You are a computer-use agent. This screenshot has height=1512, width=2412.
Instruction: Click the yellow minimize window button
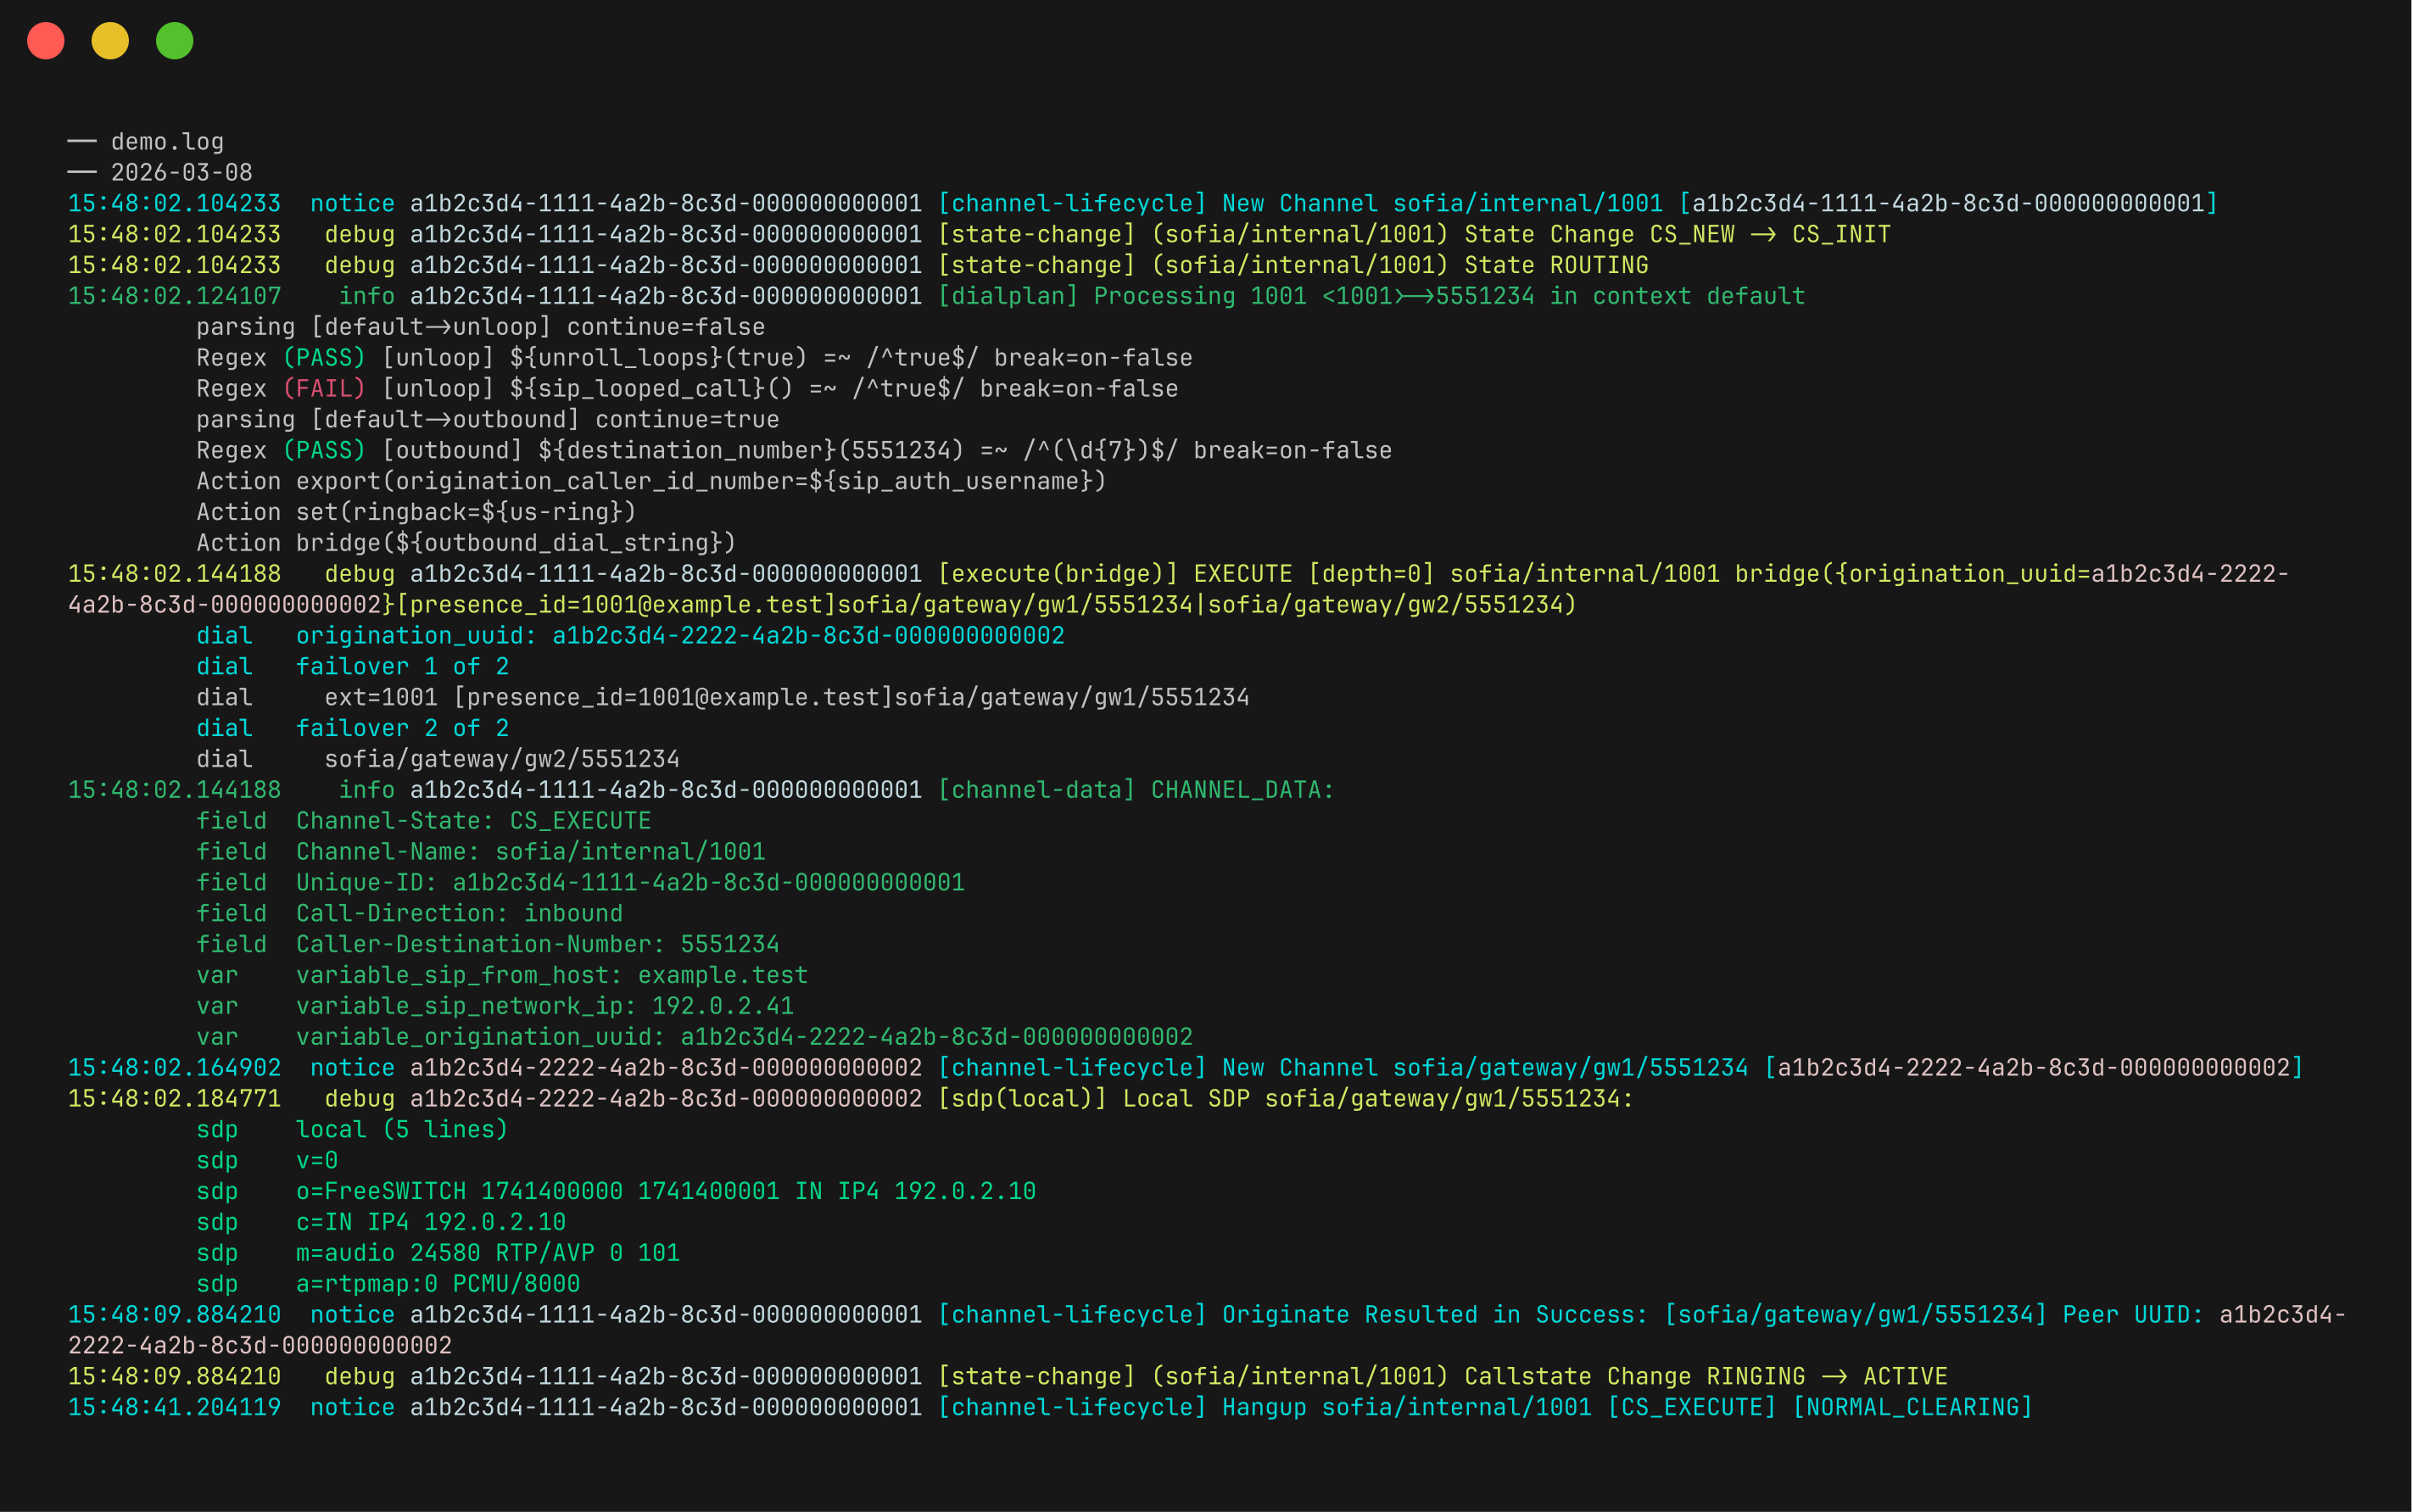pyautogui.click(x=110, y=41)
